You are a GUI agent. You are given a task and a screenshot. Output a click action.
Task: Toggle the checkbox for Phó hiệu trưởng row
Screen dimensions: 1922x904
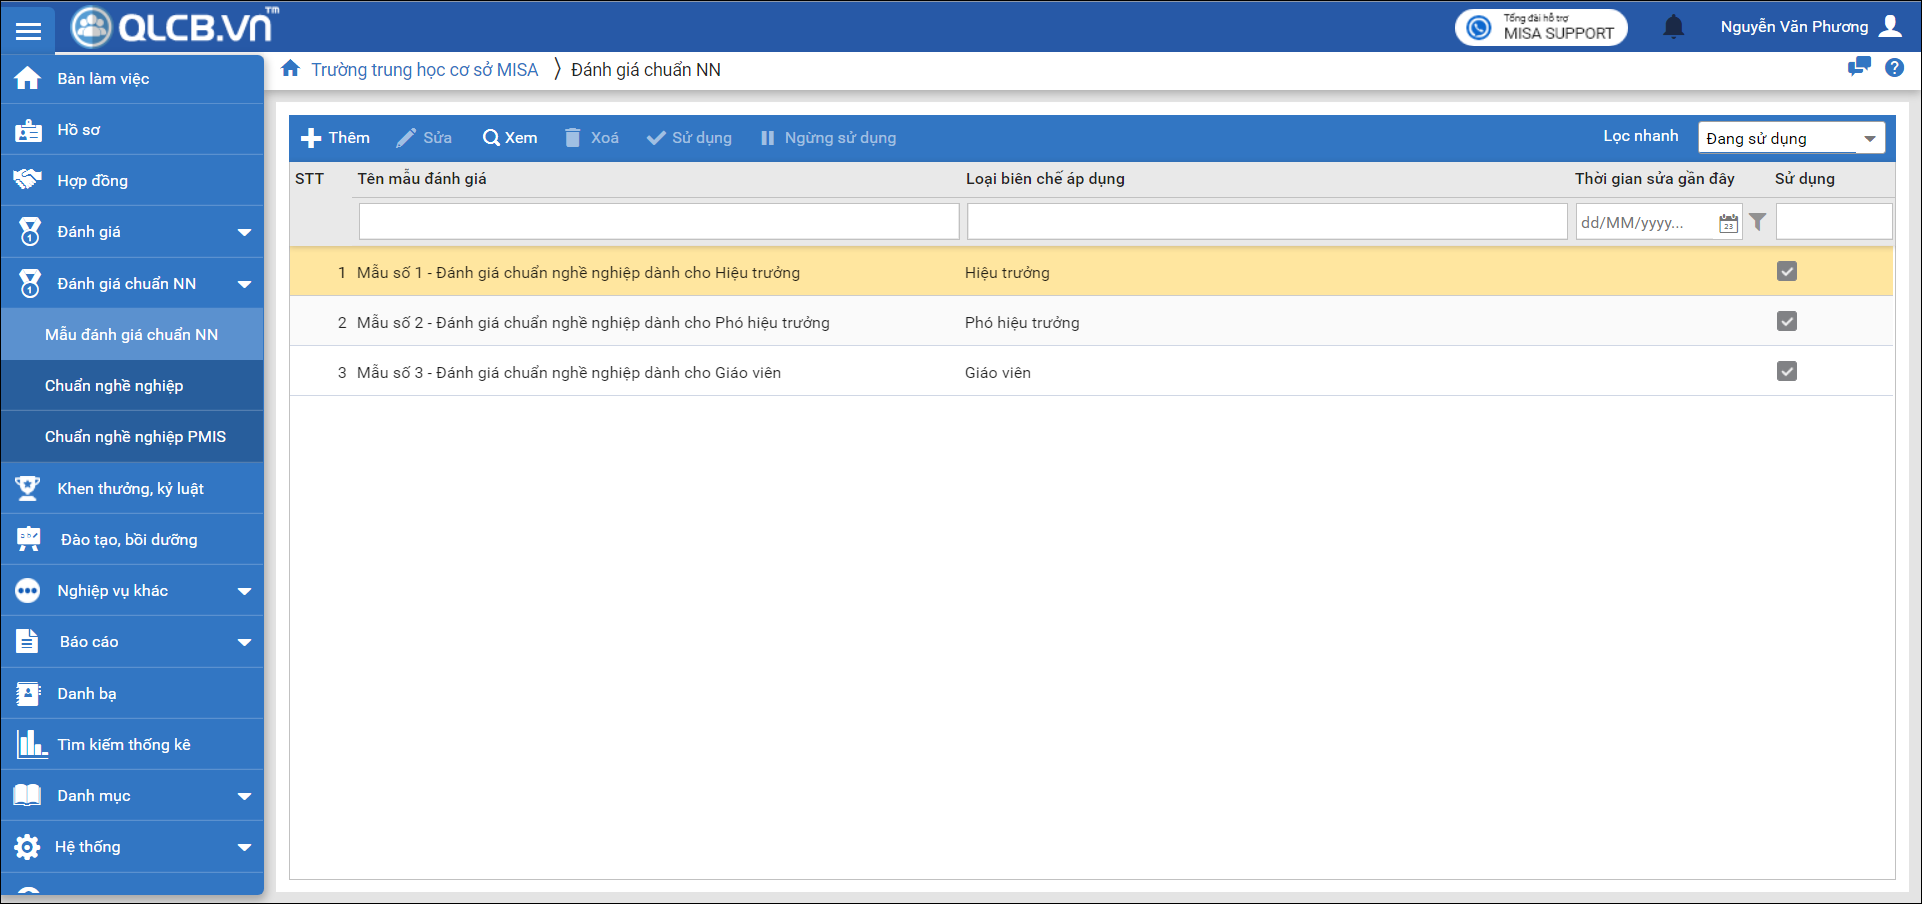click(x=1787, y=322)
